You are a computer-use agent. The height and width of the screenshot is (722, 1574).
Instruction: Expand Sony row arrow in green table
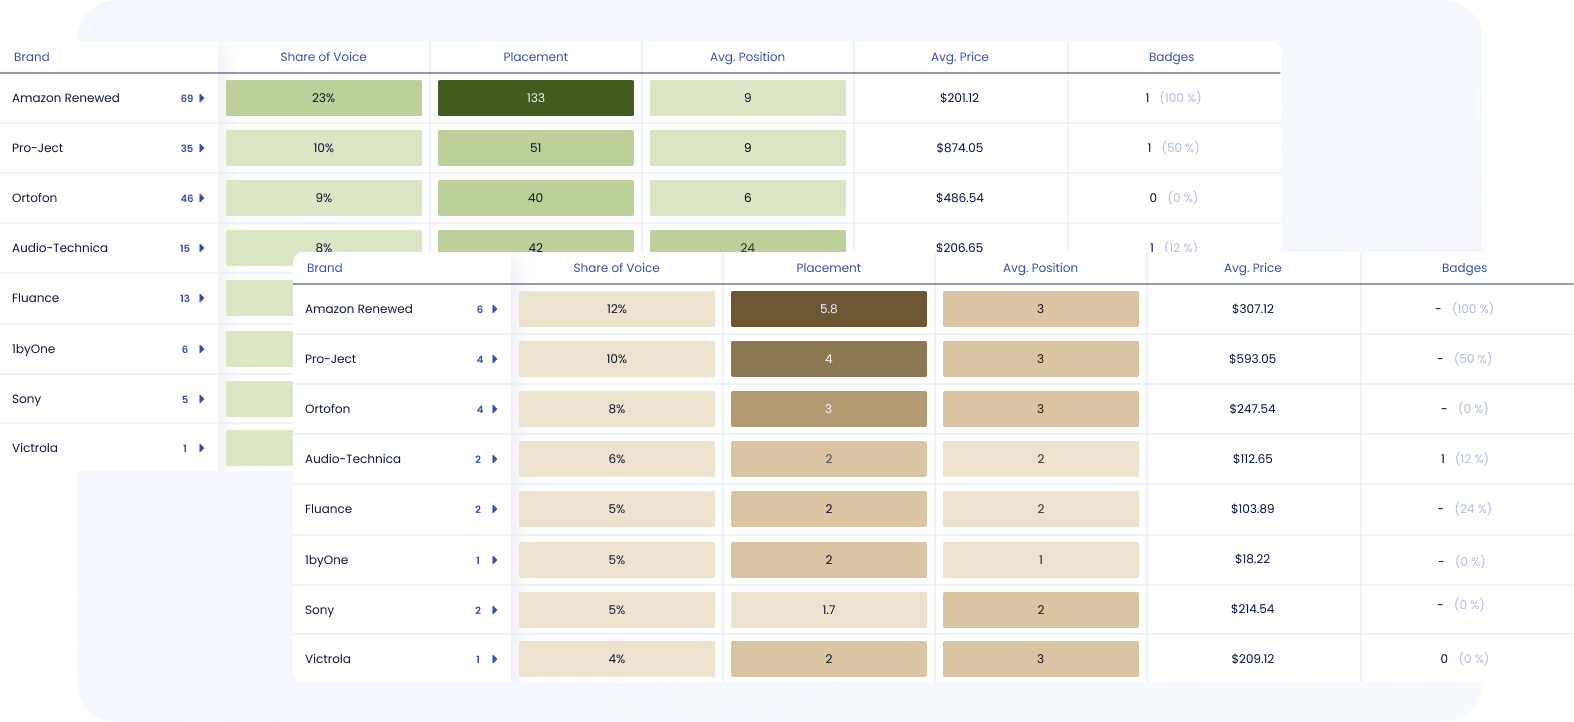coord(202,399)
